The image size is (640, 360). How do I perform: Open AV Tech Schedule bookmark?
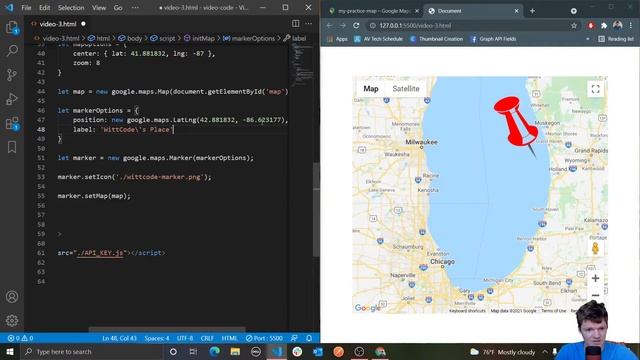(x=378, y=39)
